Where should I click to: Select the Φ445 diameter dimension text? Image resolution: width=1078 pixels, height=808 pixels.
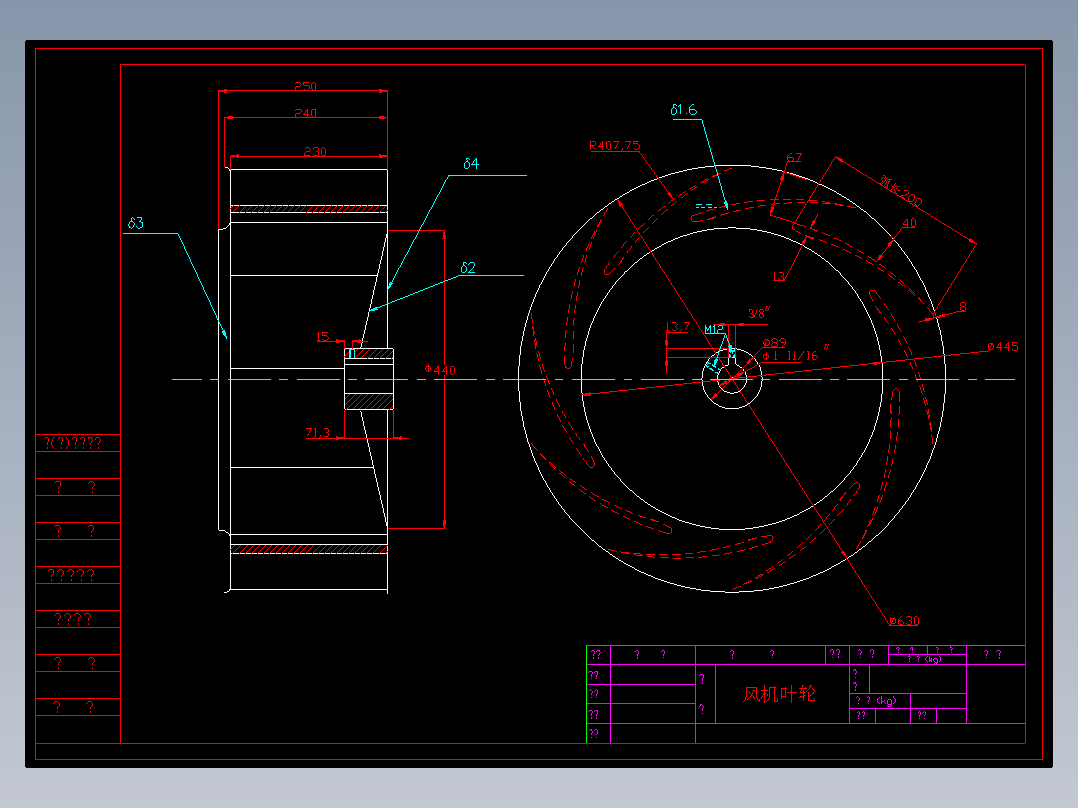1002,347
